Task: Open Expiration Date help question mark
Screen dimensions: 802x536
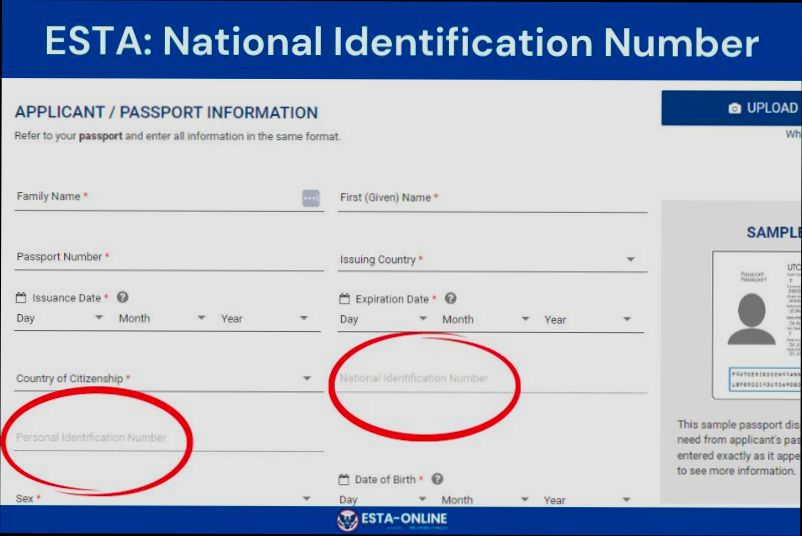Action: (450, 298)
